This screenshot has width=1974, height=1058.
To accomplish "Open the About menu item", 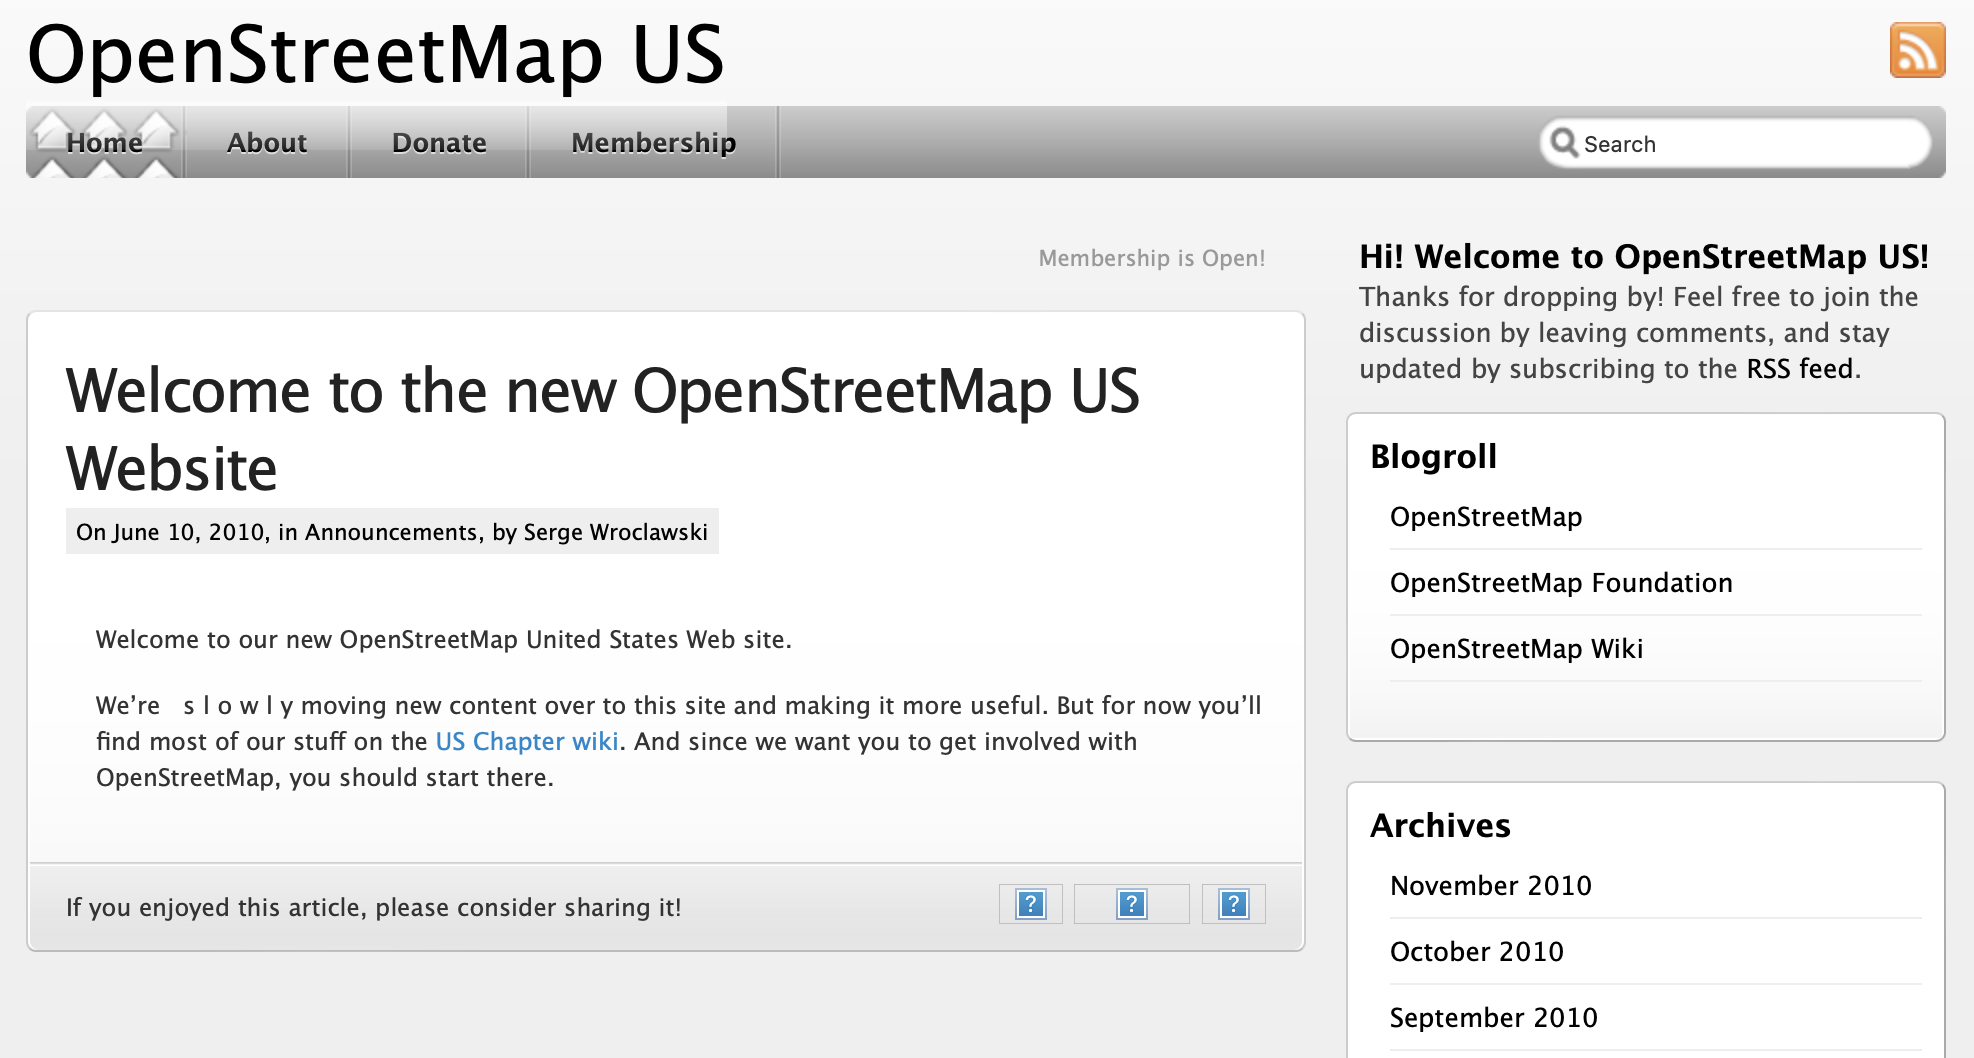I will [x=267, y=142].
